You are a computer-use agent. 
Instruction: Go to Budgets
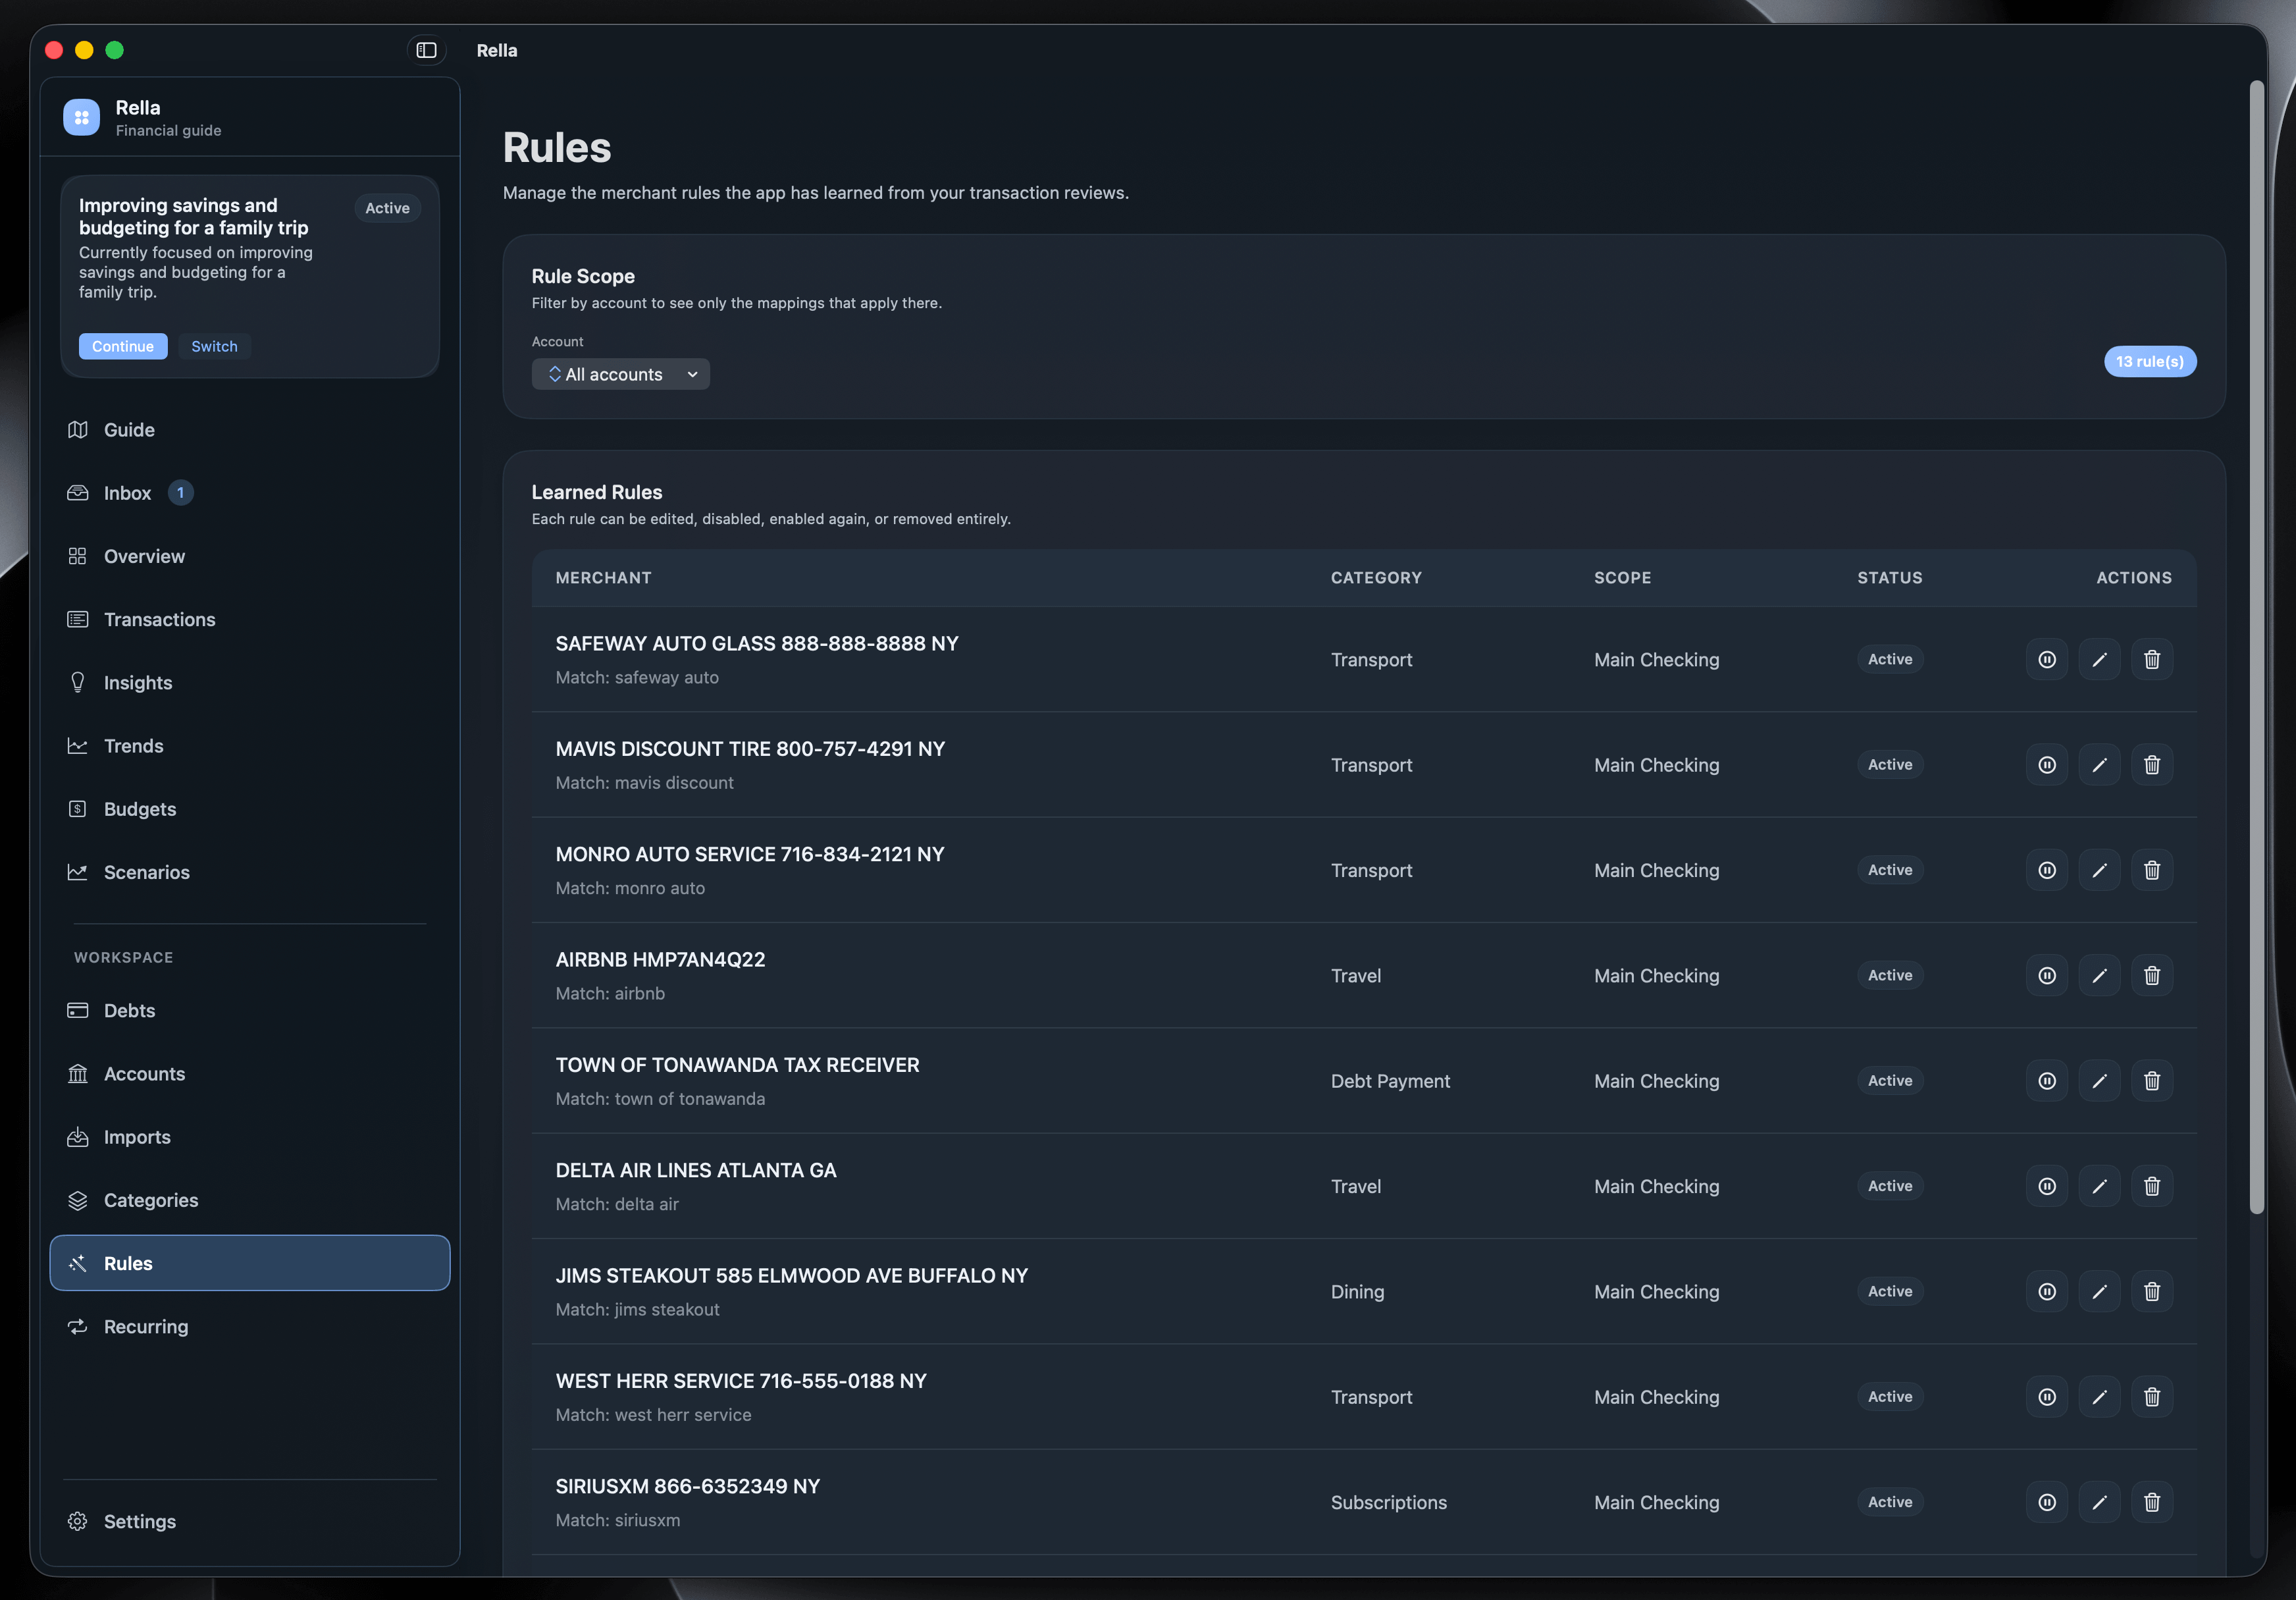coord(250,809)
